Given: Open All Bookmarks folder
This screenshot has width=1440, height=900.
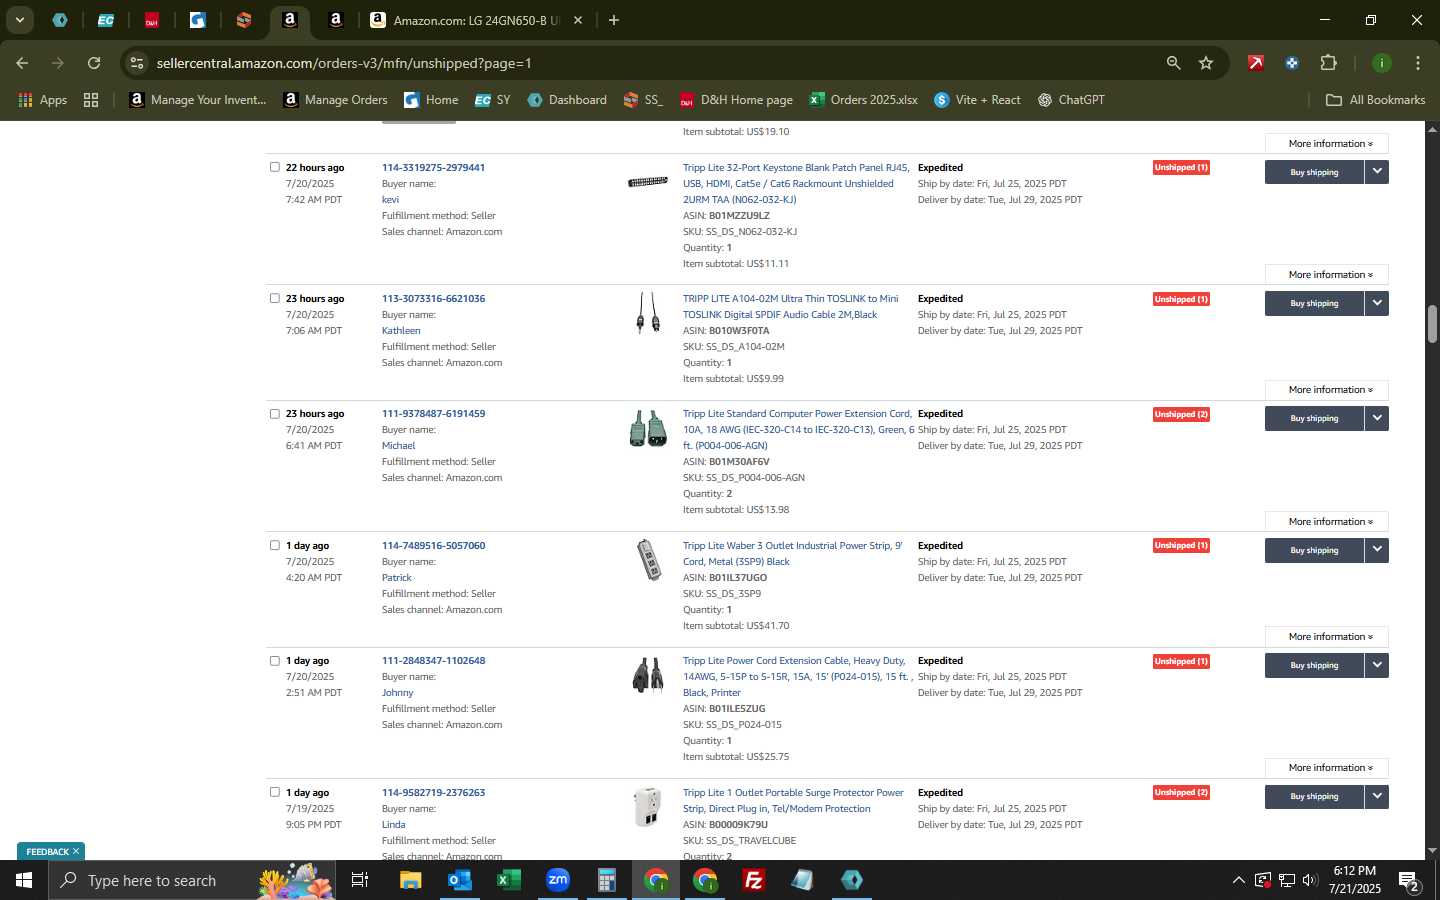Looking at the screenshot, I should click(x=1375, y=100).
